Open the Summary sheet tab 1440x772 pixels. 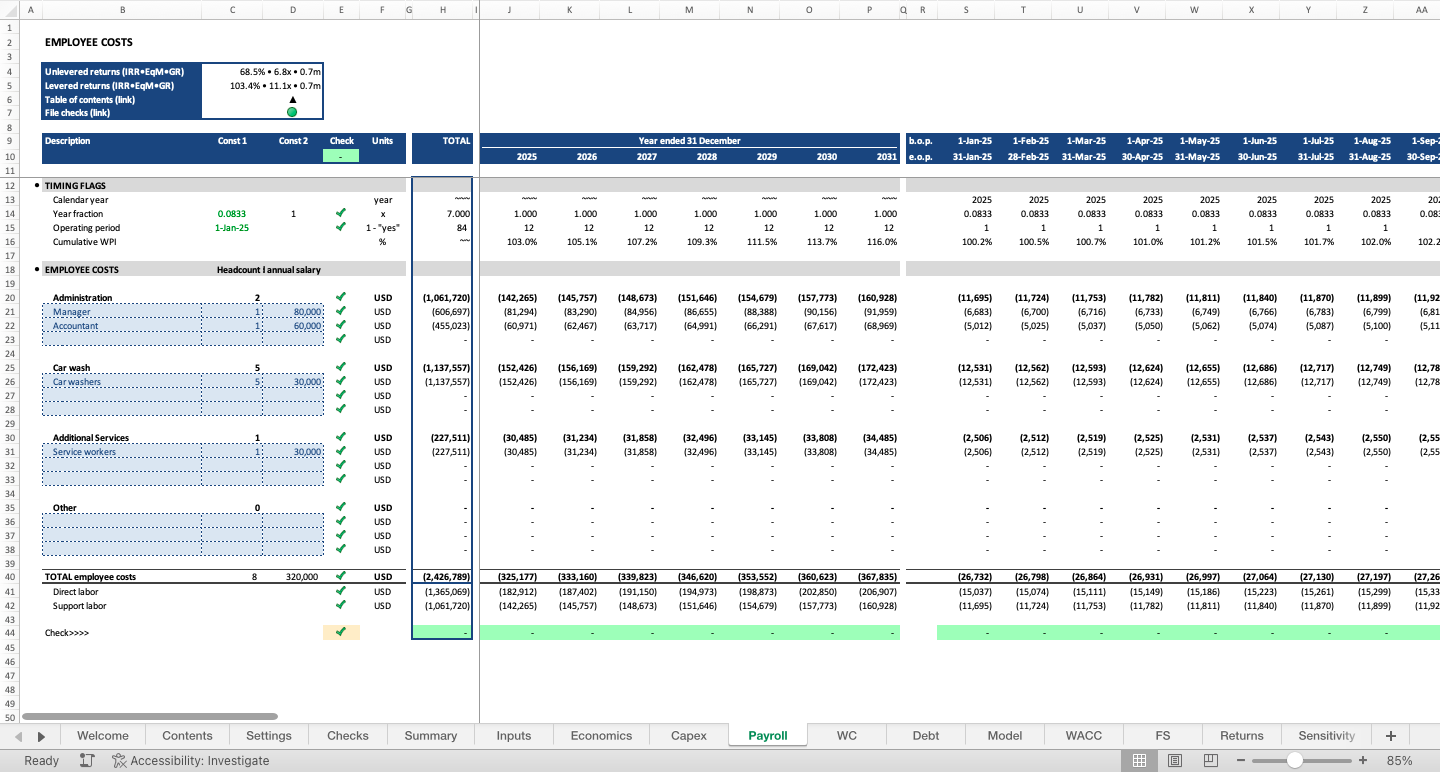click(431, 736)
